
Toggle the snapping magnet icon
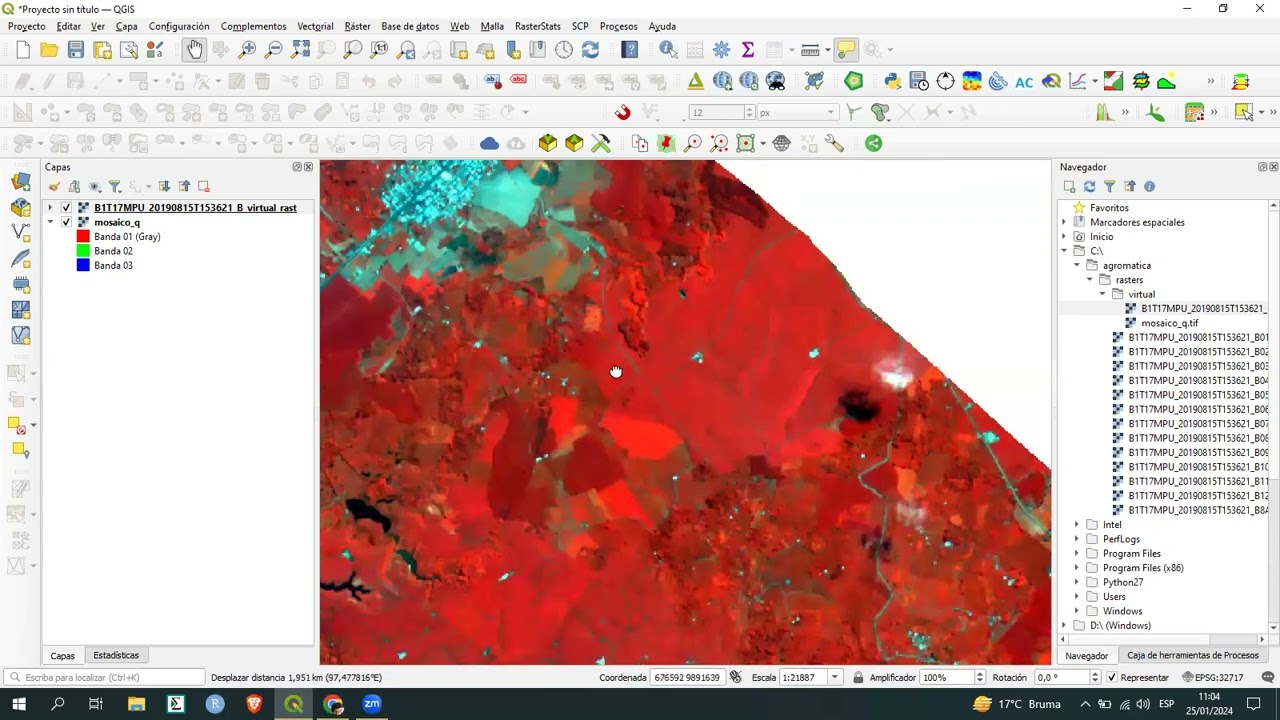click(x=623, y=112)
